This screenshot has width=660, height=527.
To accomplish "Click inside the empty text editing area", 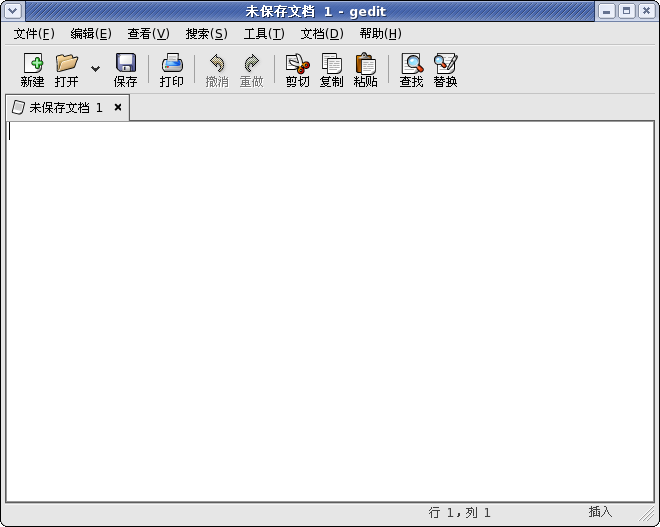I will (x=330, y=311).
